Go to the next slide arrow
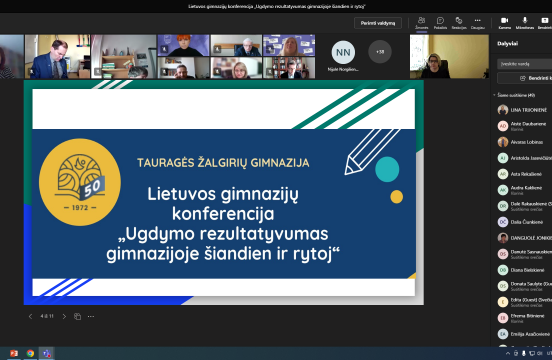The image size is (552, 360). coord(64,316)
